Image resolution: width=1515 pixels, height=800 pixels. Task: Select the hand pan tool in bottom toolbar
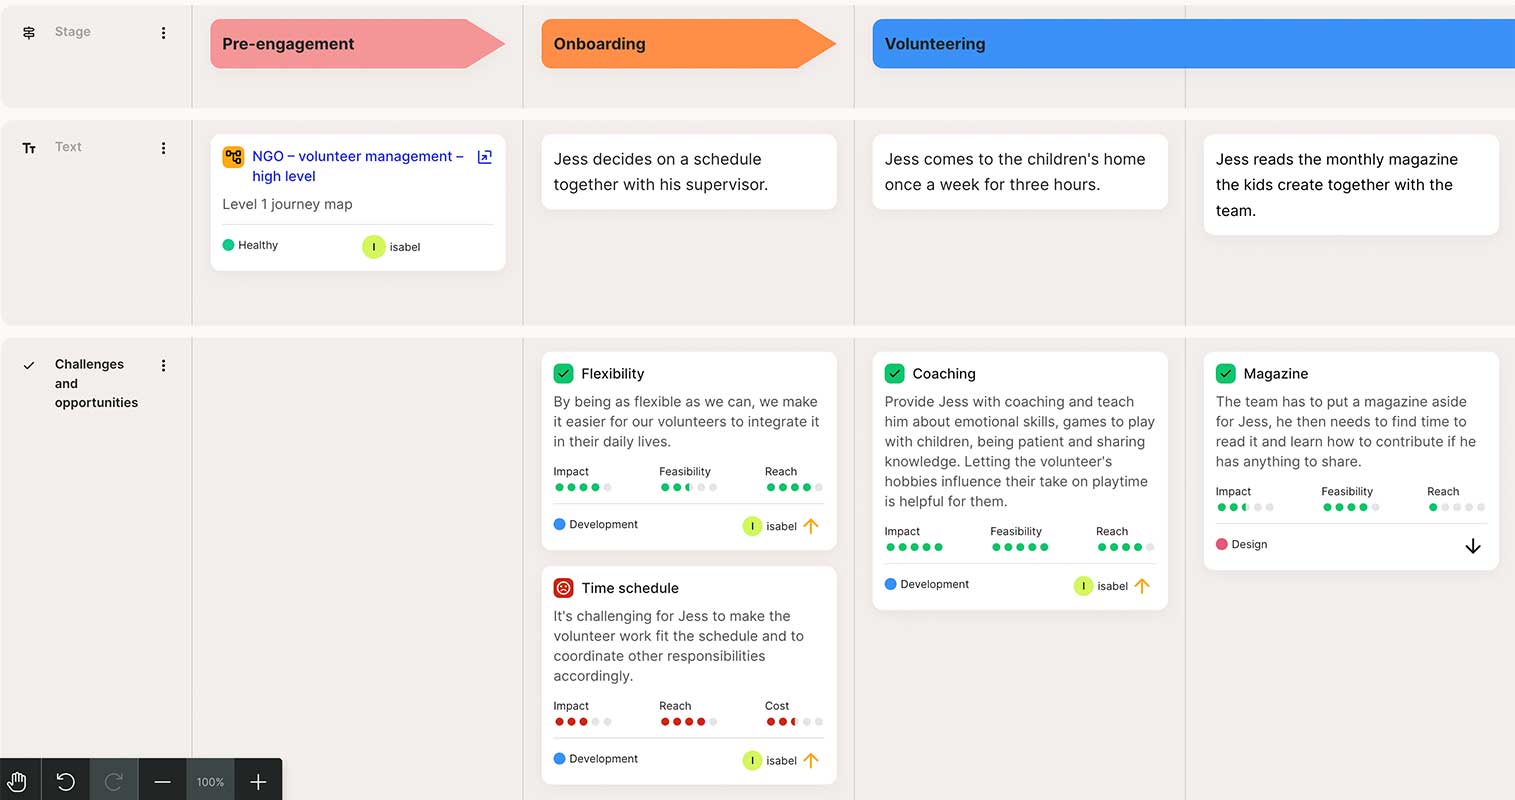click(x=16, y=780)
